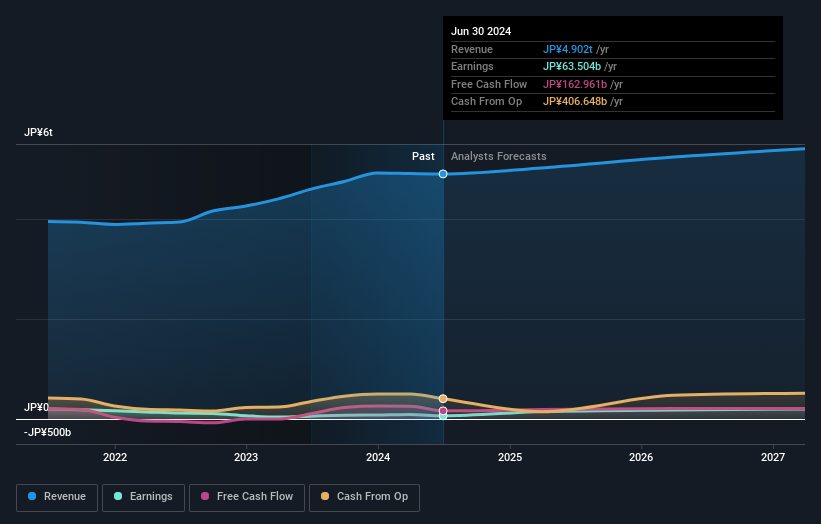Click the Analysts Forecasts label
The image size is (821, 524).
(498, 156)
